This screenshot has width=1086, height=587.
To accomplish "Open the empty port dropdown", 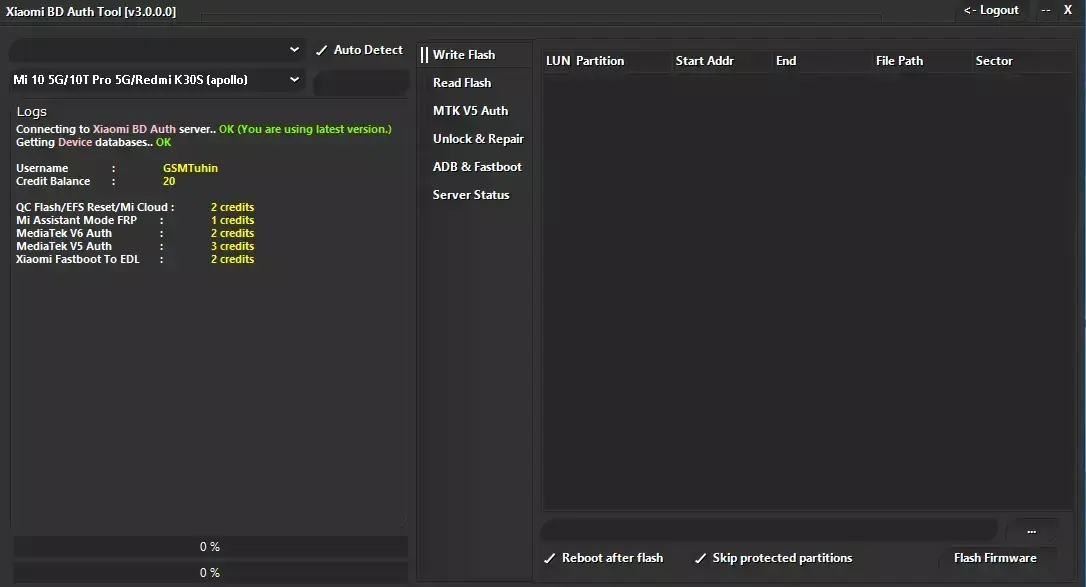I will point(157,50).
